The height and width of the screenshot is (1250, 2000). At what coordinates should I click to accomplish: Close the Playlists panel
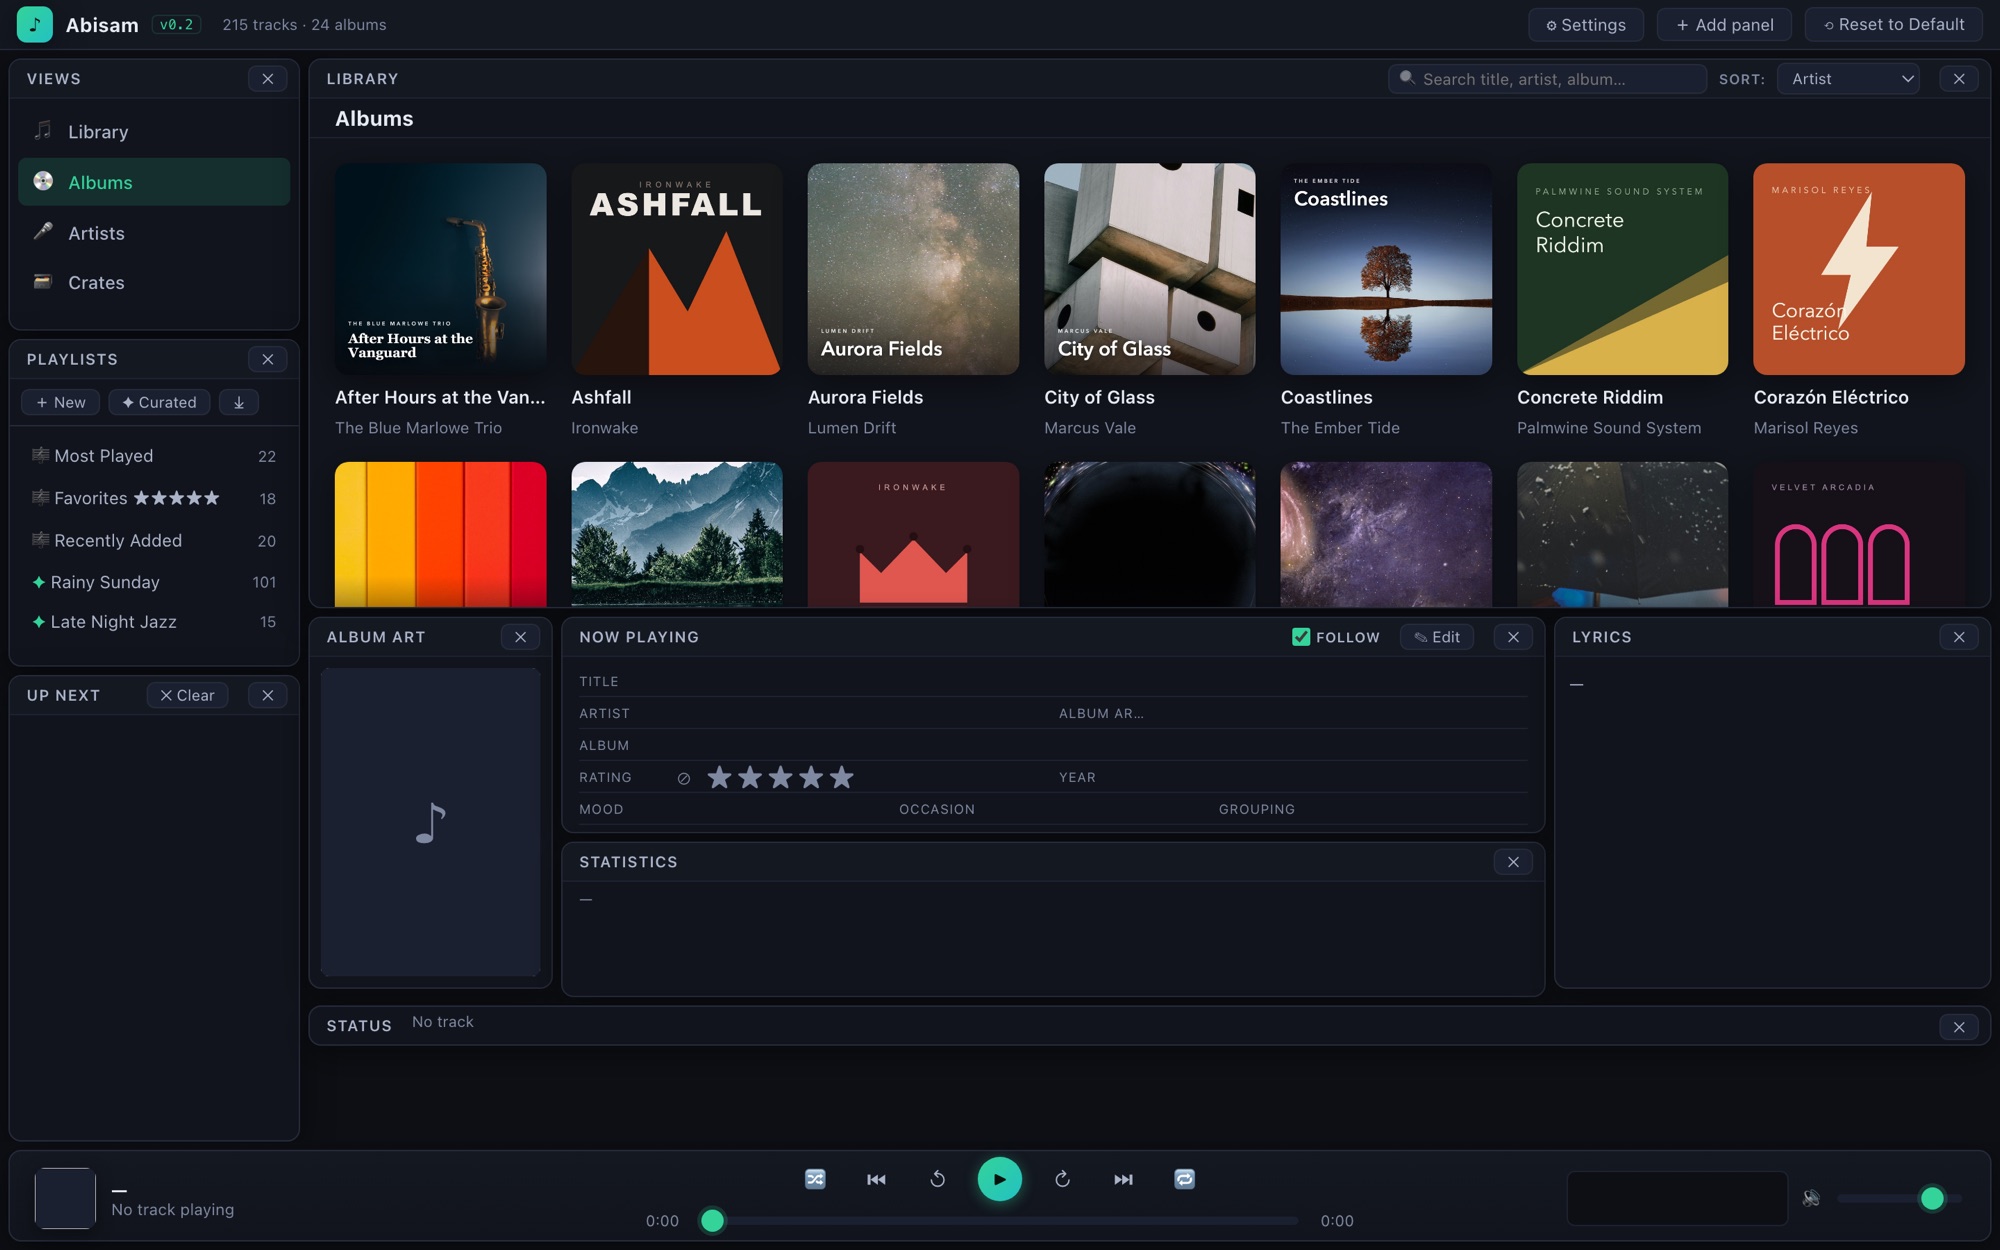pyautogui.click(x=268, y=359)
